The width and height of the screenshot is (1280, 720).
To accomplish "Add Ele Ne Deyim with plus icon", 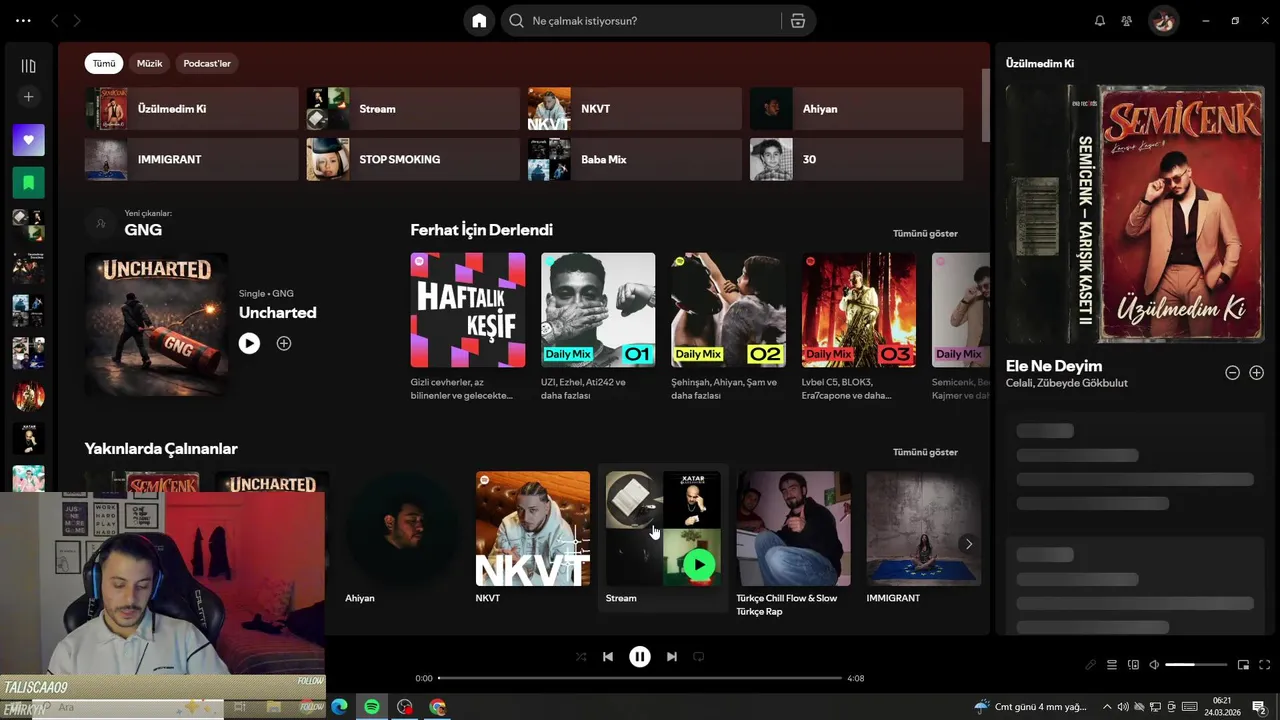I will (1257, 373).
